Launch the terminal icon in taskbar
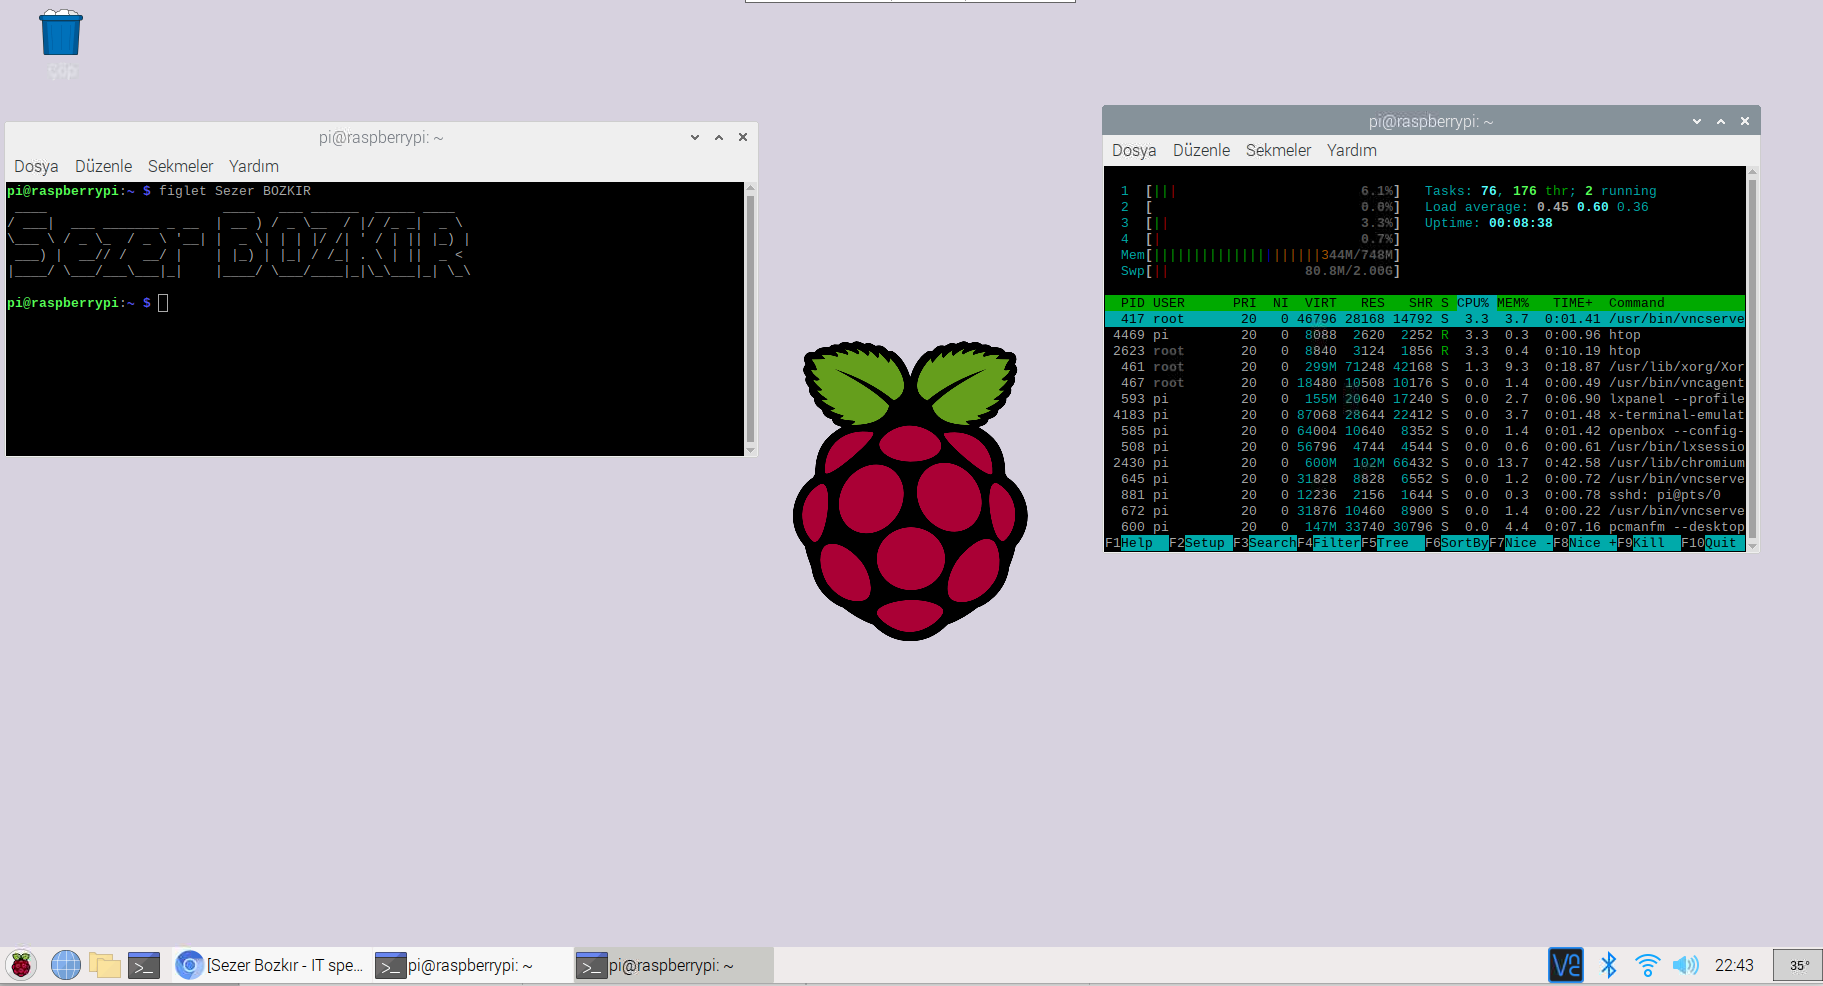 [x=144, y=965]
